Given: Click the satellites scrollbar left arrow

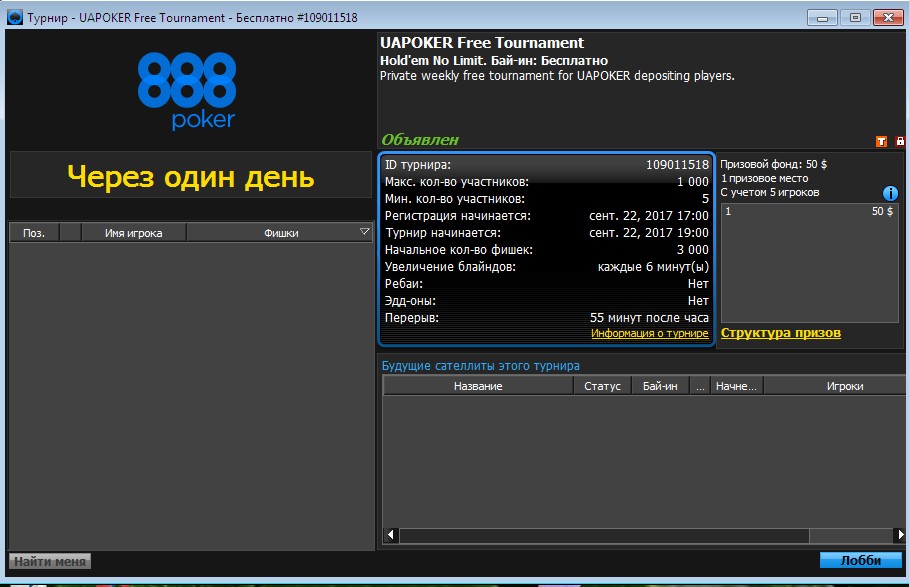Looking at the screenshot, I should tap(391, 534).
